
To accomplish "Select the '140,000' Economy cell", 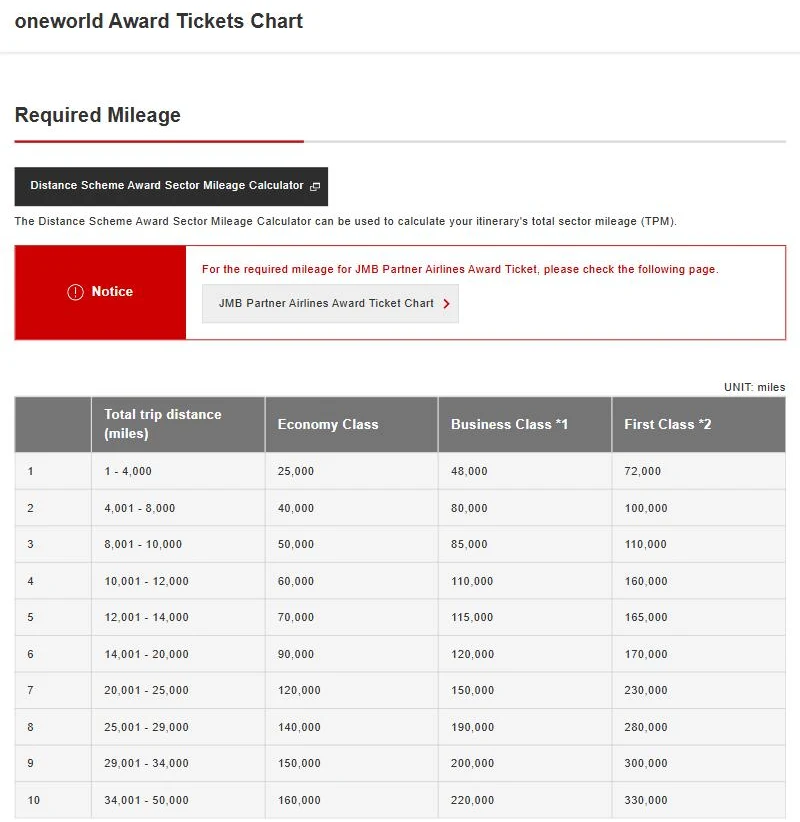I will (x=351, y=727).
